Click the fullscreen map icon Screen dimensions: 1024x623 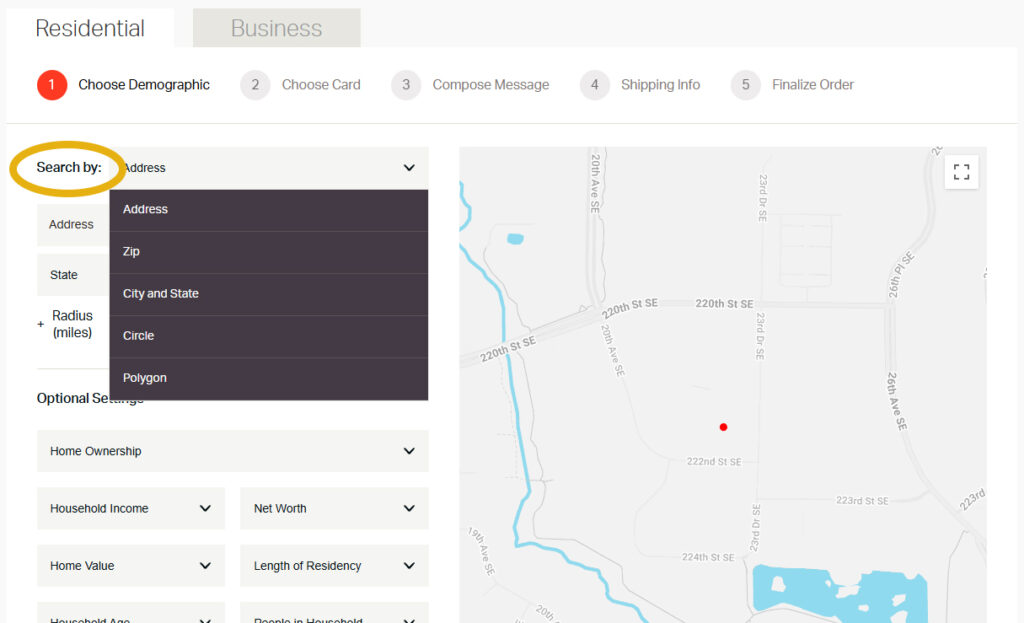(961, 172)
